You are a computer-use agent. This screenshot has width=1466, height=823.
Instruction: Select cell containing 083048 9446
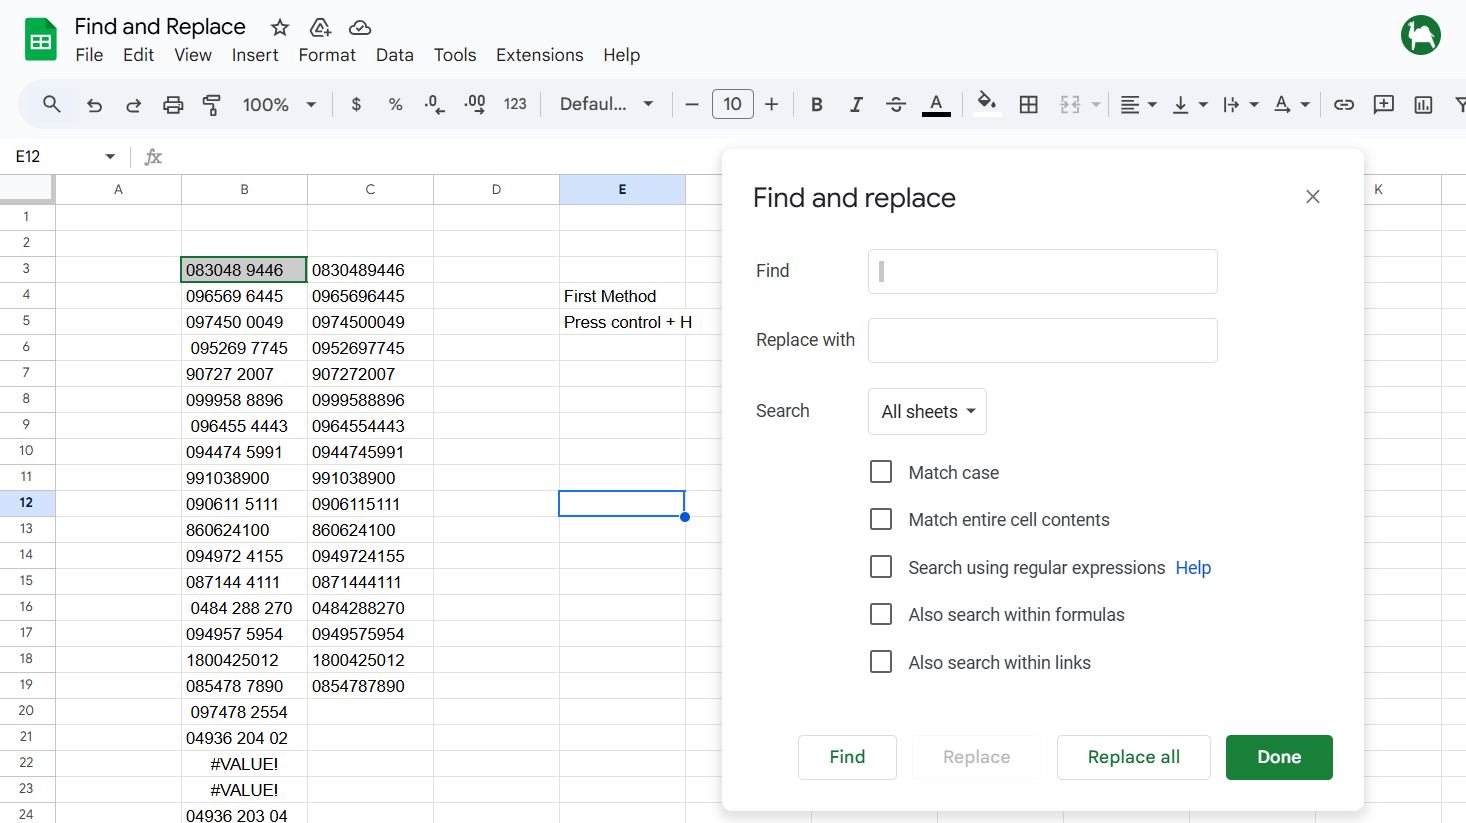click(x=244, y=270)
